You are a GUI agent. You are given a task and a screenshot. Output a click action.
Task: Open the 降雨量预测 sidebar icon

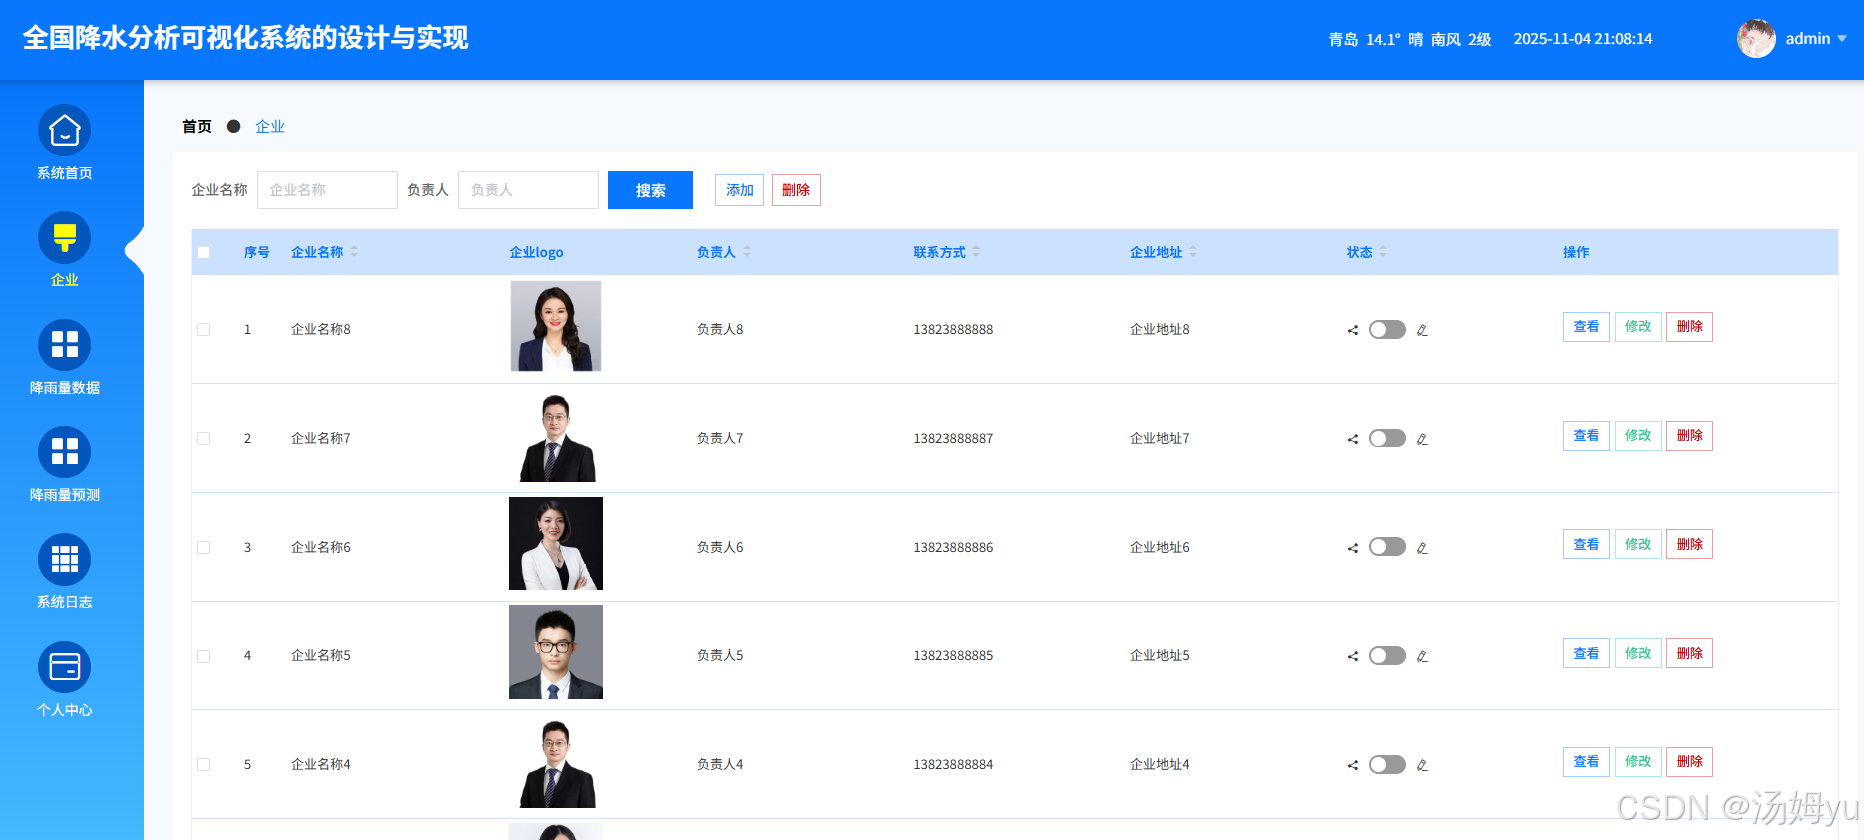(x=64, y=452)
